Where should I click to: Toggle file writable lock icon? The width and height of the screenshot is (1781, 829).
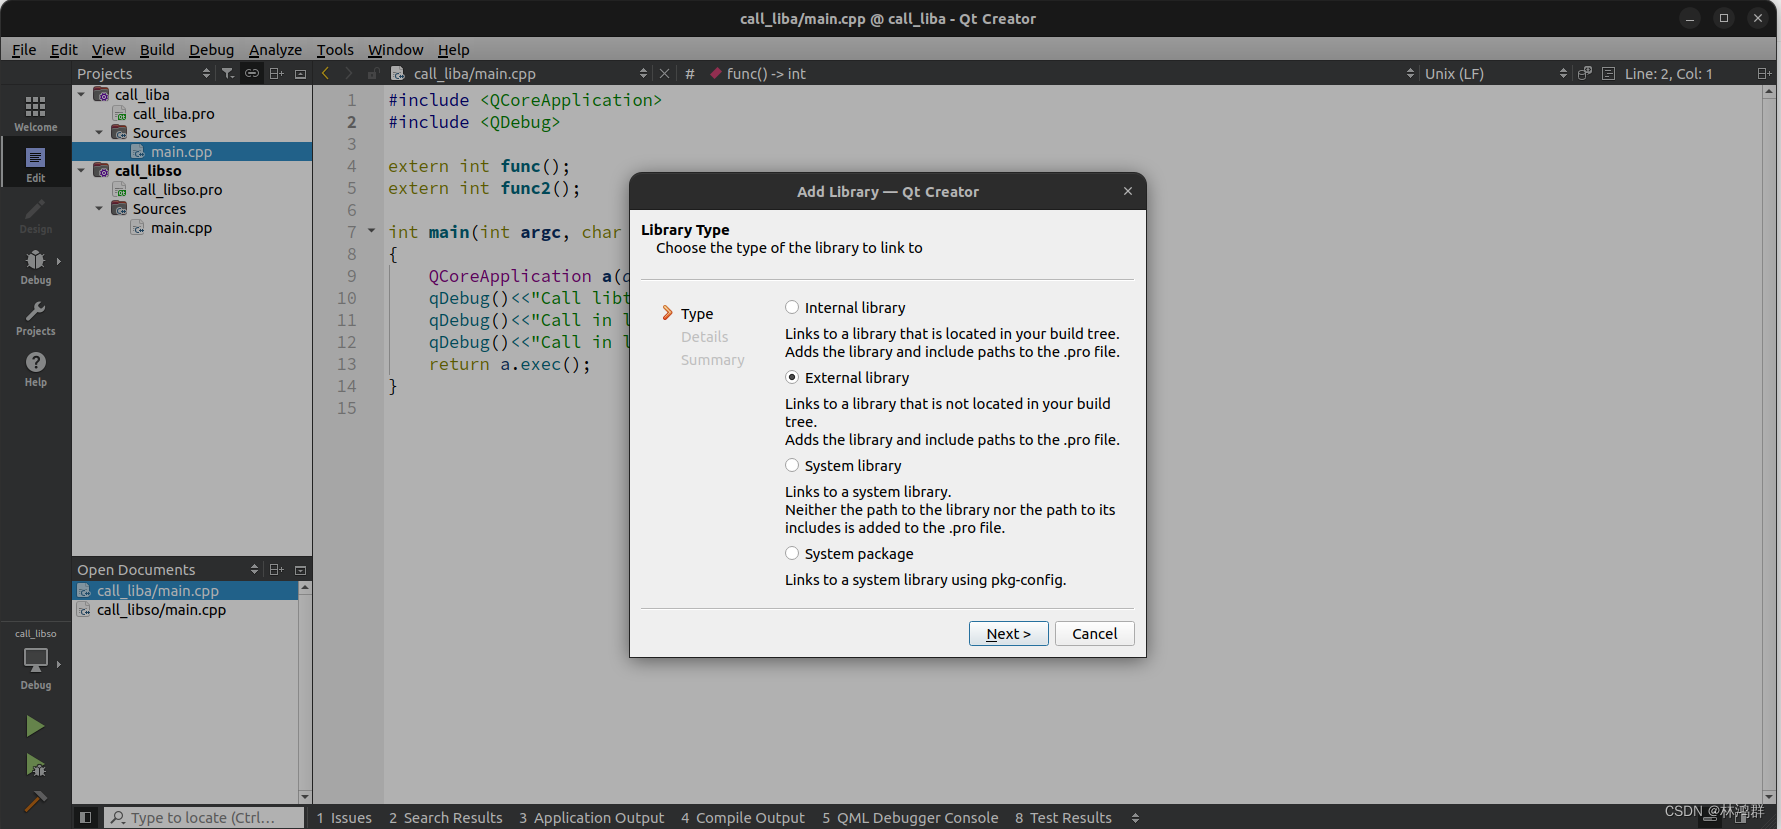(x=372, y=74)
